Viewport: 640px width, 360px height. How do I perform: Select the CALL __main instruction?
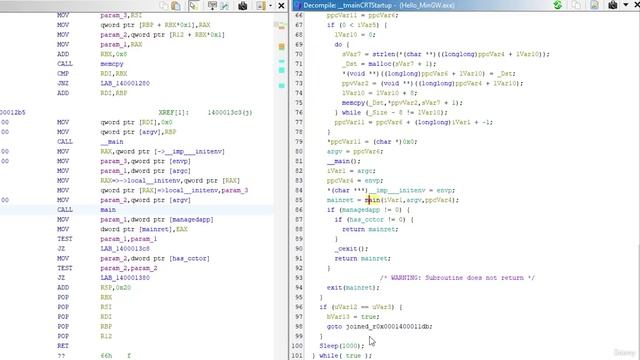coord(90,142)
